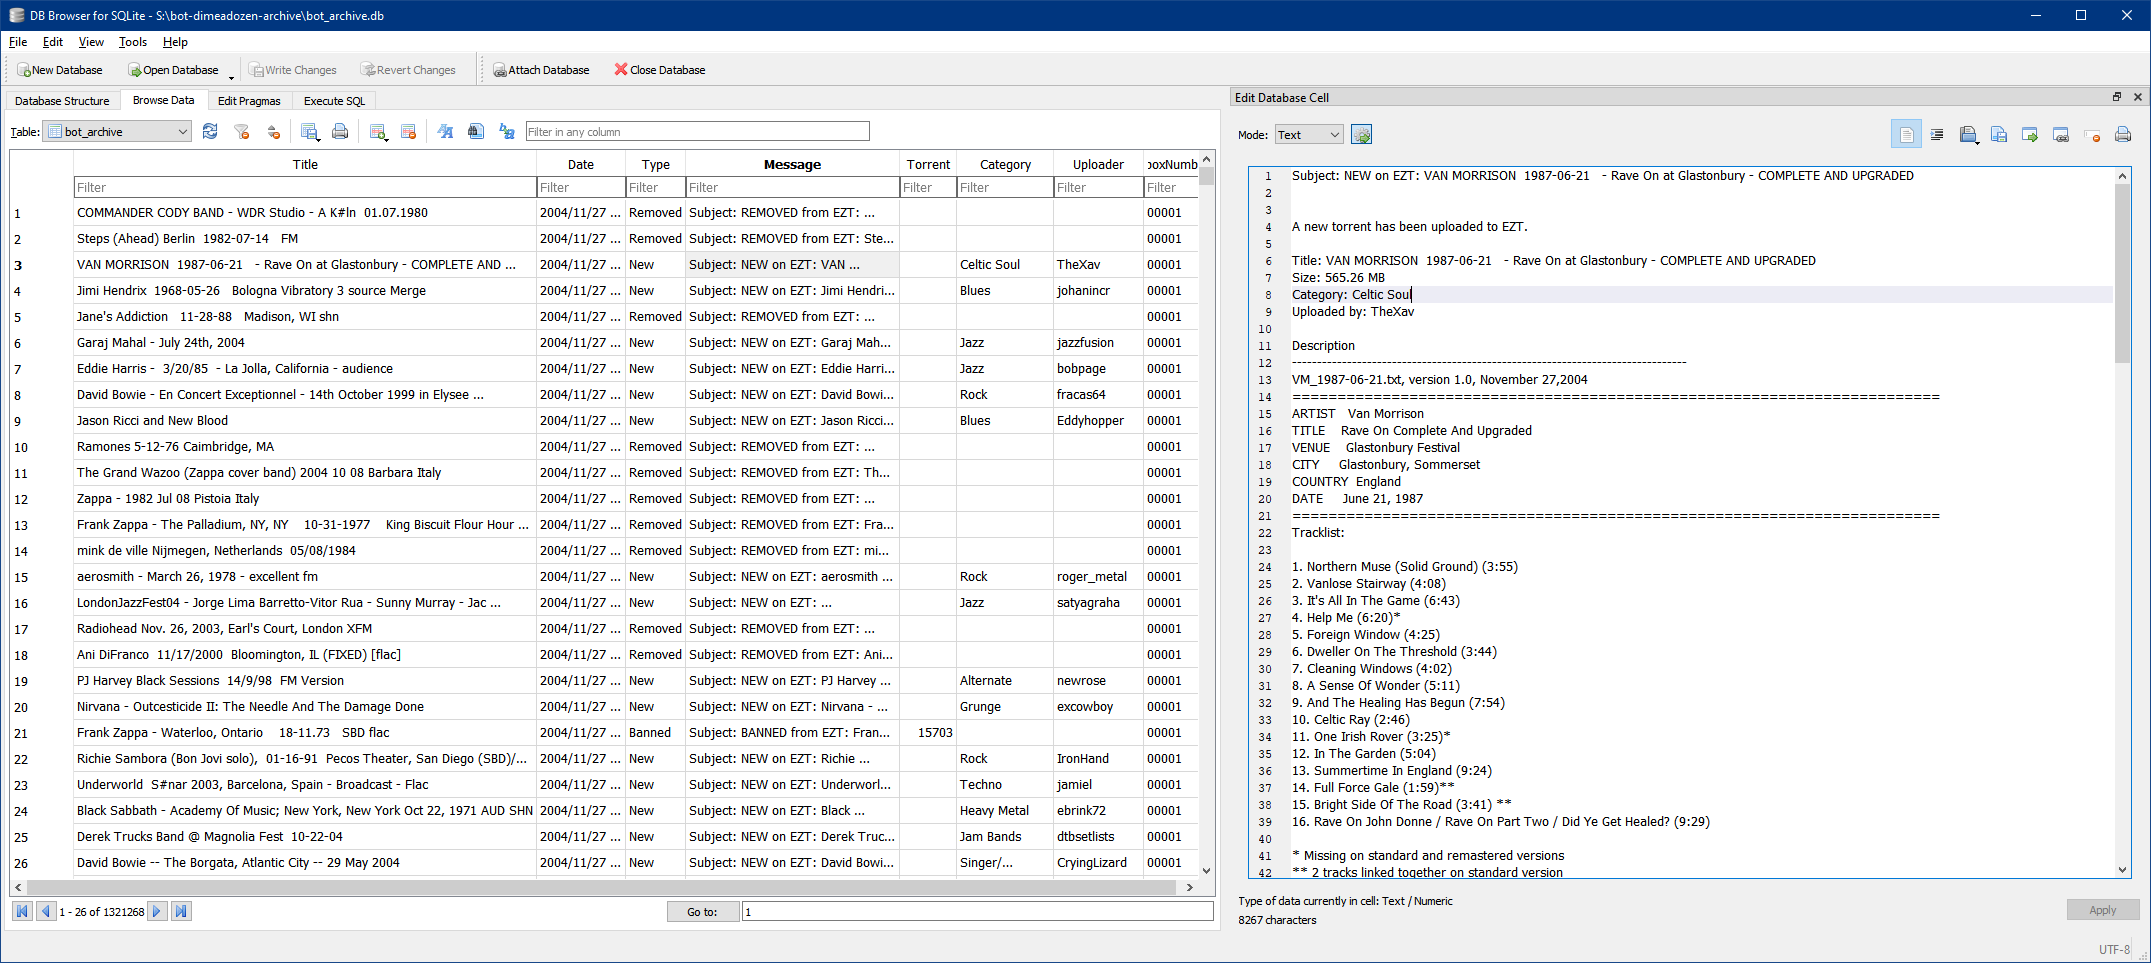Viewport: 2151px width, 963px height.
Task: Open the Tools menu
Action: 132,42
